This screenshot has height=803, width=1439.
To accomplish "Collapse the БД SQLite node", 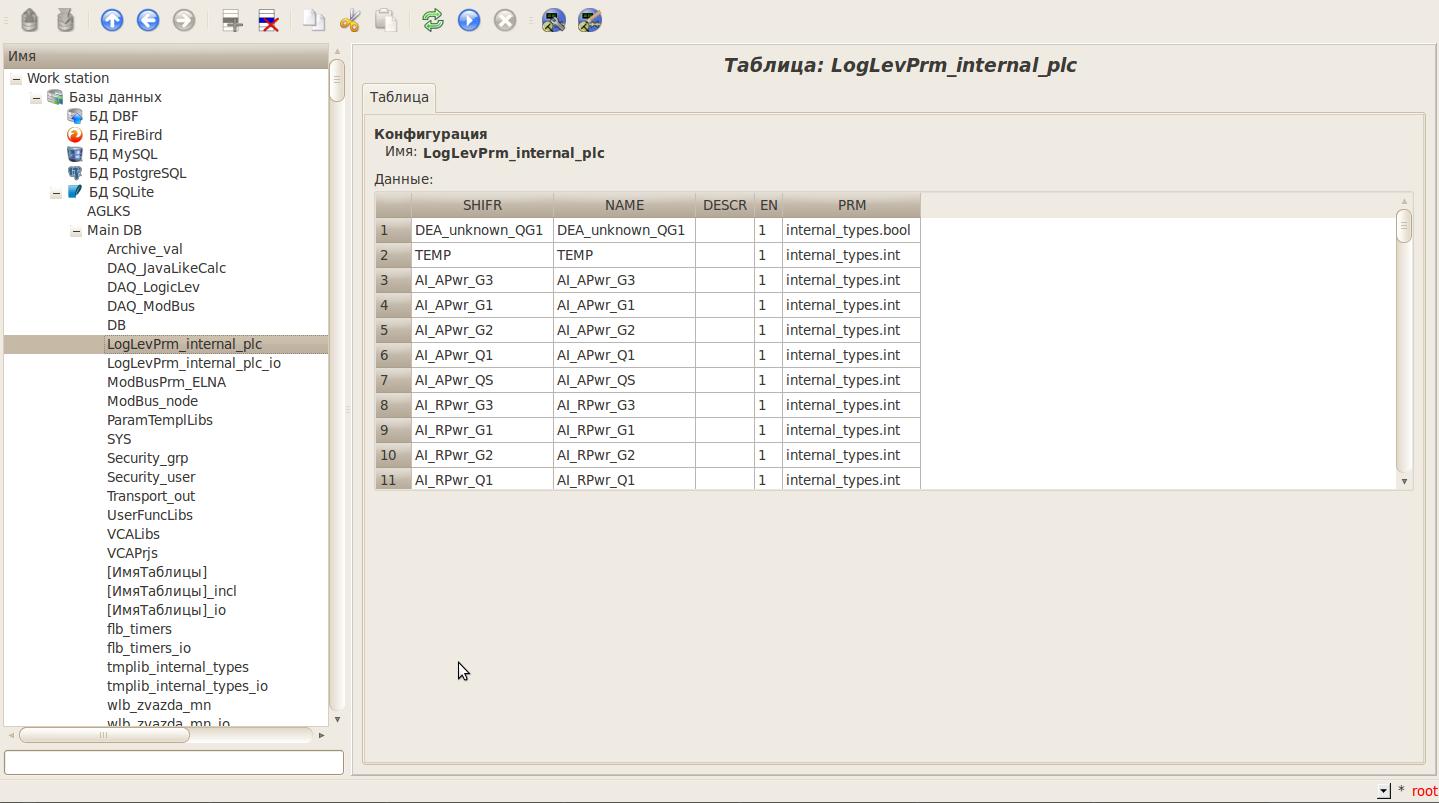I will (x=56, y=193).
